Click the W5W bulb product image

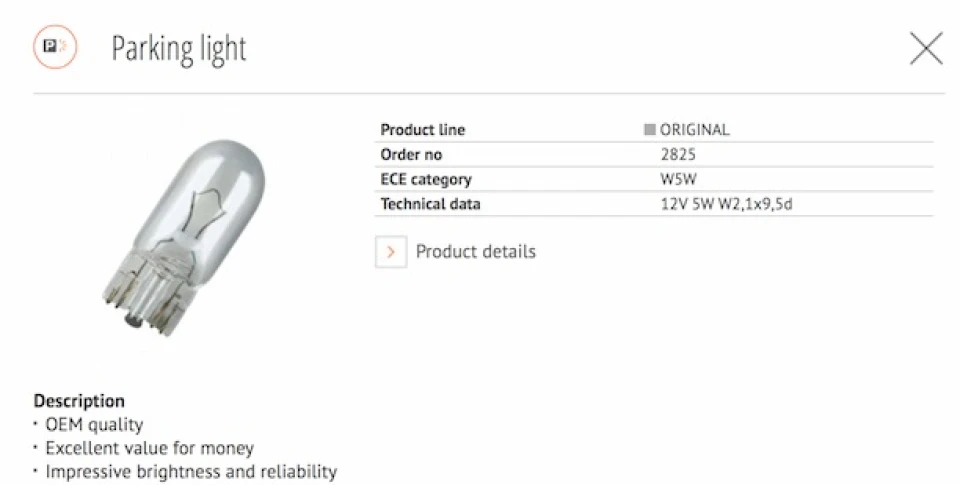tap(184, 238)
